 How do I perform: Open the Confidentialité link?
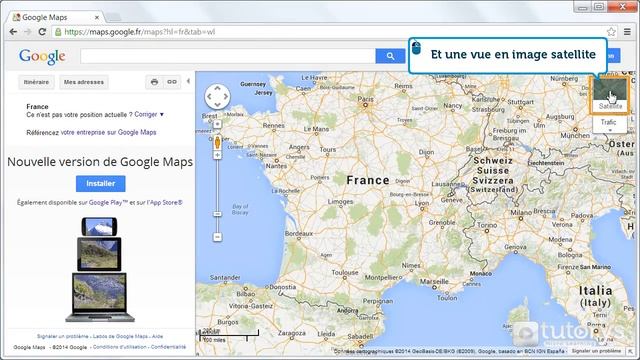tap(168, 347)
